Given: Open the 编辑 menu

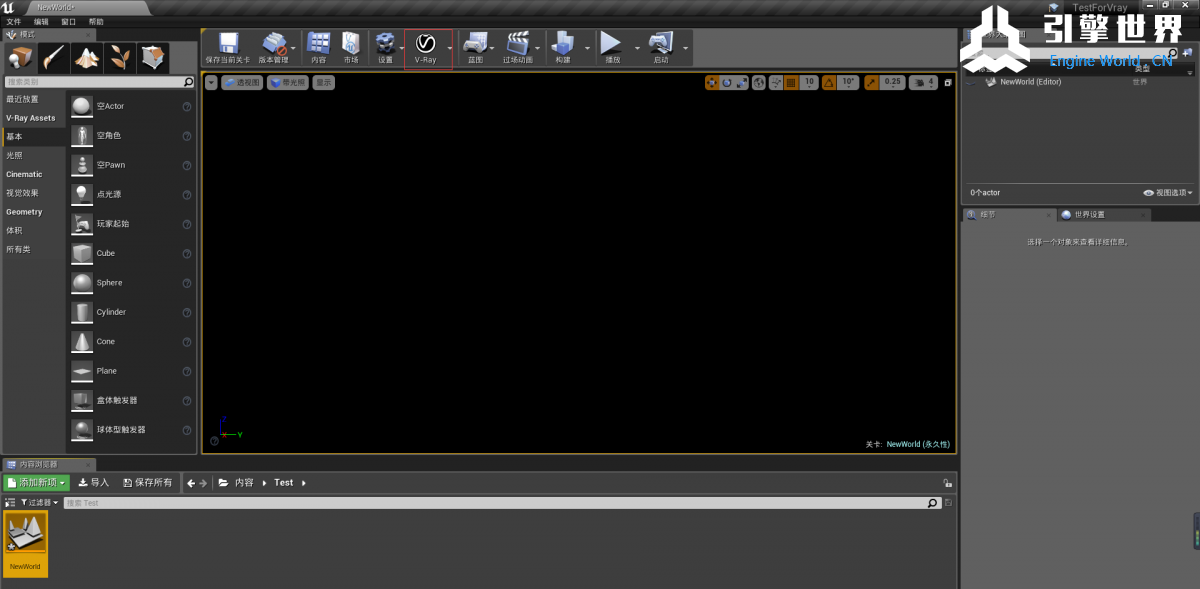Looking at the screenshot, I should [41, 21].
